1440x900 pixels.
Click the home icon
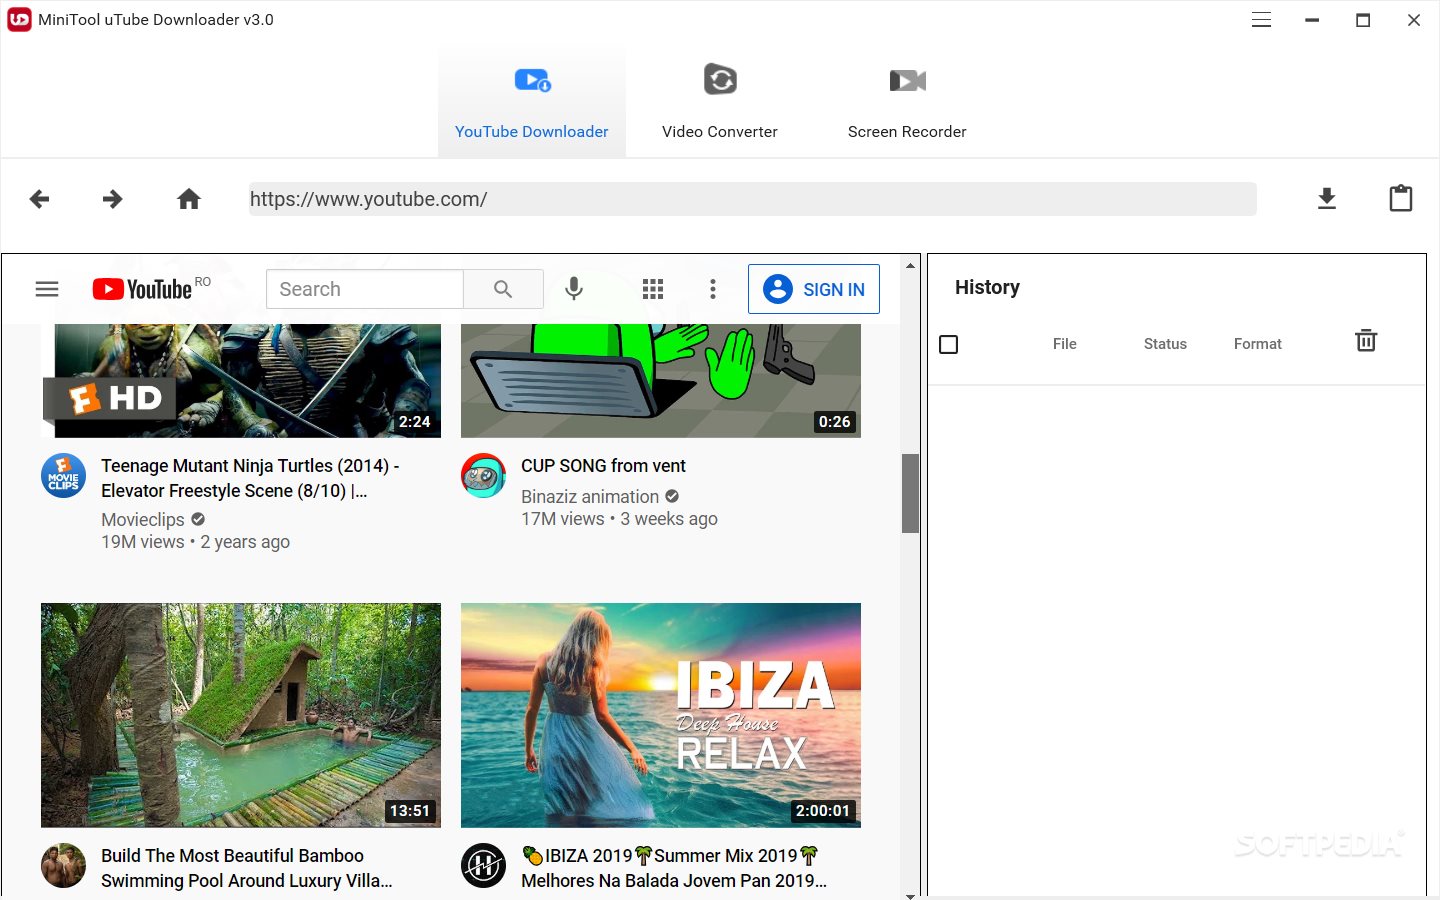[x=189, y=199]
